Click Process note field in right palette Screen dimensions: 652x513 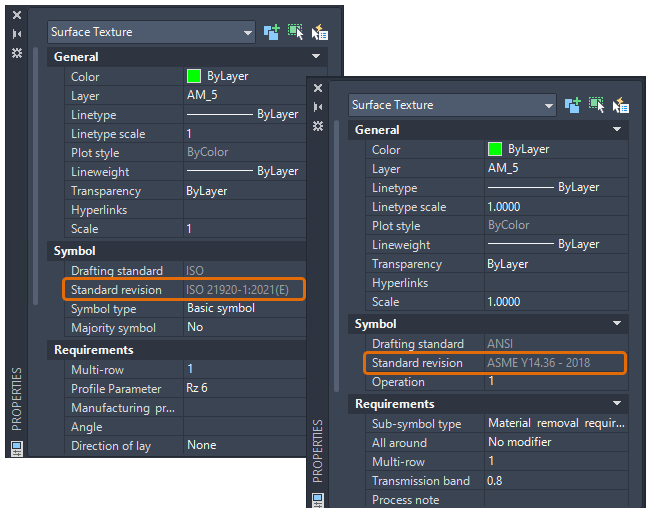556,500
